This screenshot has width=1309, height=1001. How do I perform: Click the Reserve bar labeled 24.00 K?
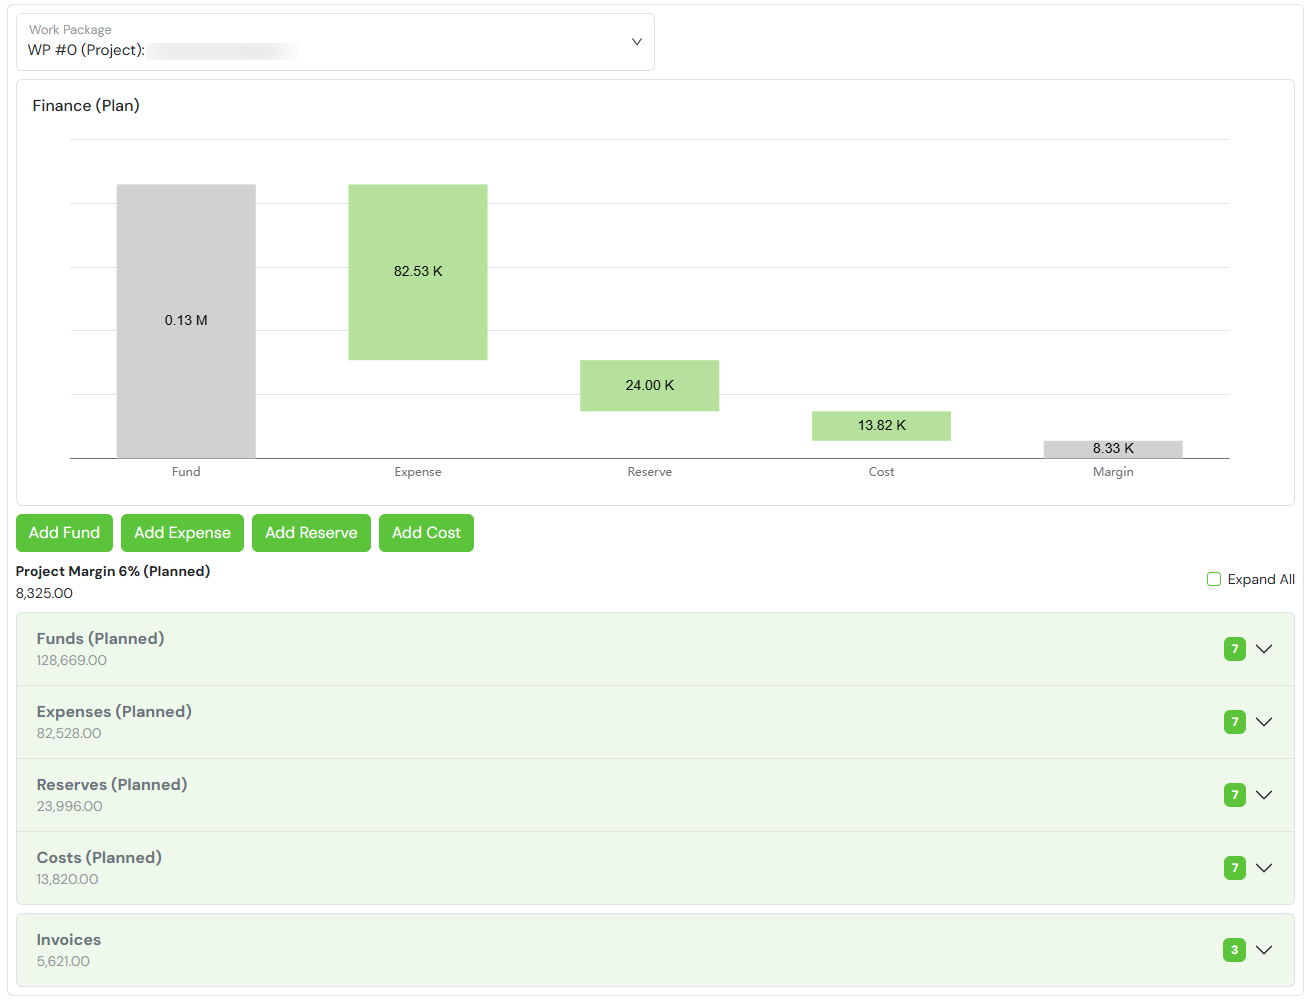point(649,386)
